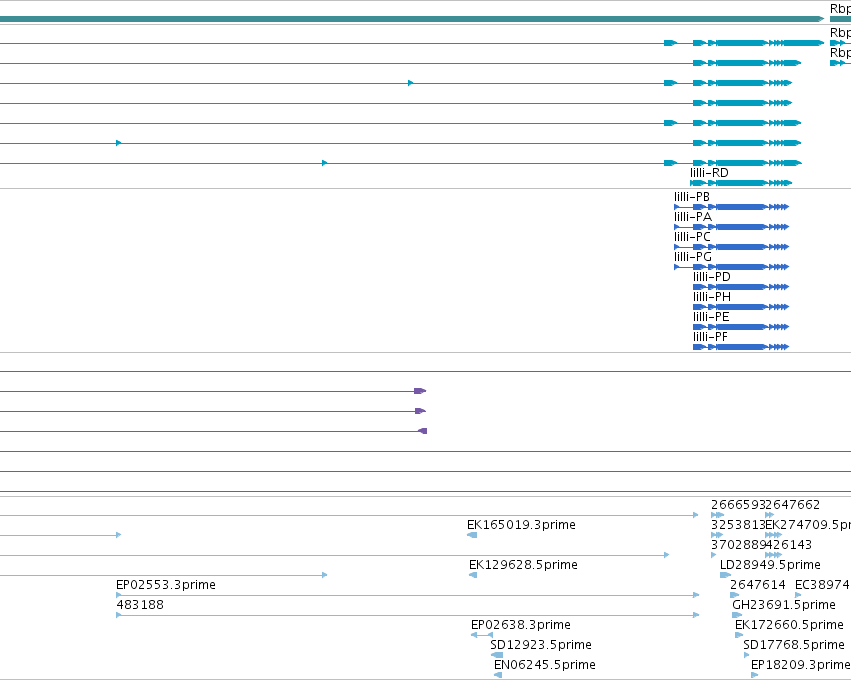Open the EP02553.3prime EST feature
The width and height of the screenshot is (851, 680).
166,585
